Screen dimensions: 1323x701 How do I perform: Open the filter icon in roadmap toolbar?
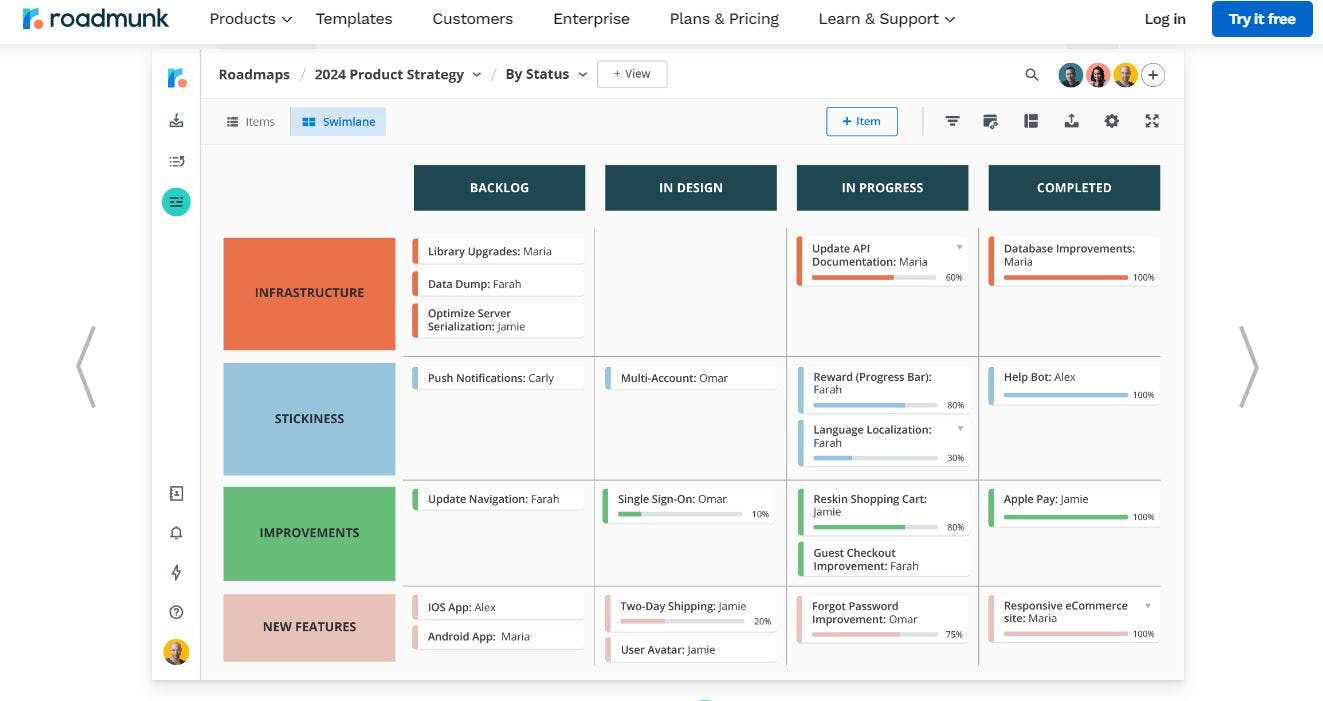[x=952, y=121]
